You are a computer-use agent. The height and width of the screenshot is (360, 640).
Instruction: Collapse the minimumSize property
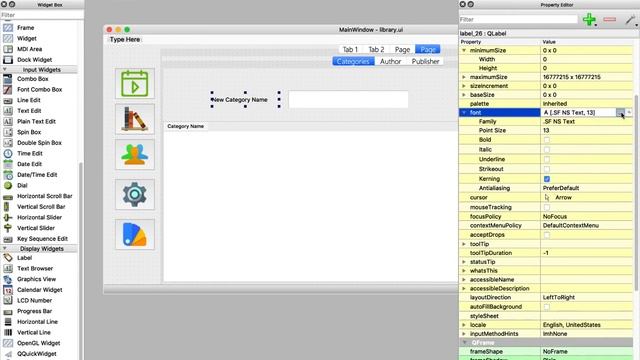click(464, 50)
